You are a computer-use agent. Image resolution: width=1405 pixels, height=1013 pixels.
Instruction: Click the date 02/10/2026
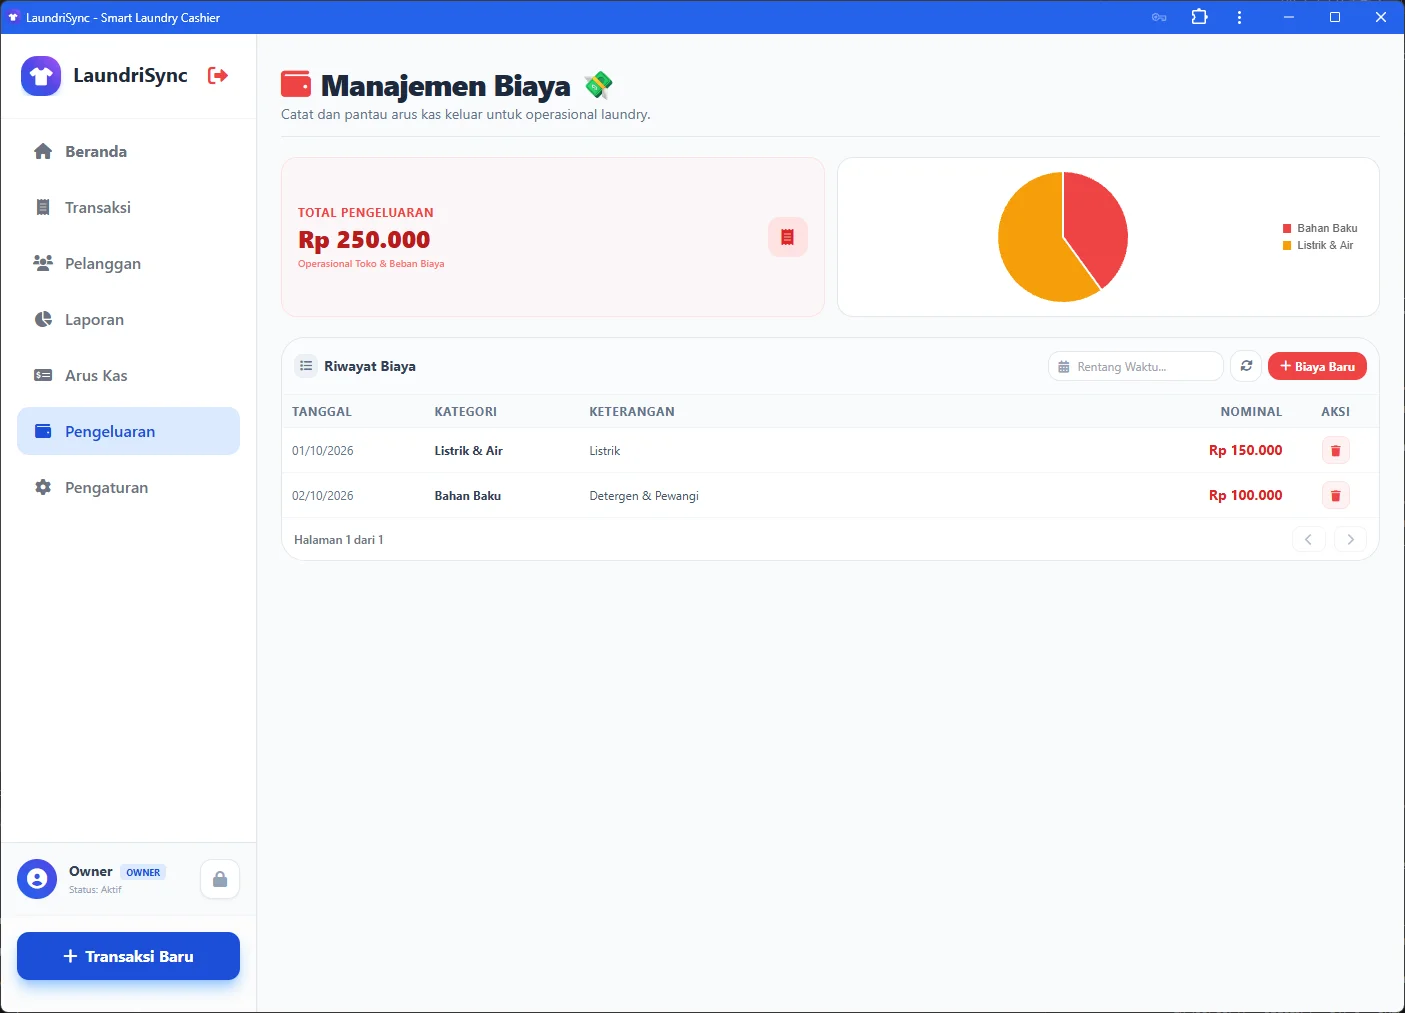[323, 495]
